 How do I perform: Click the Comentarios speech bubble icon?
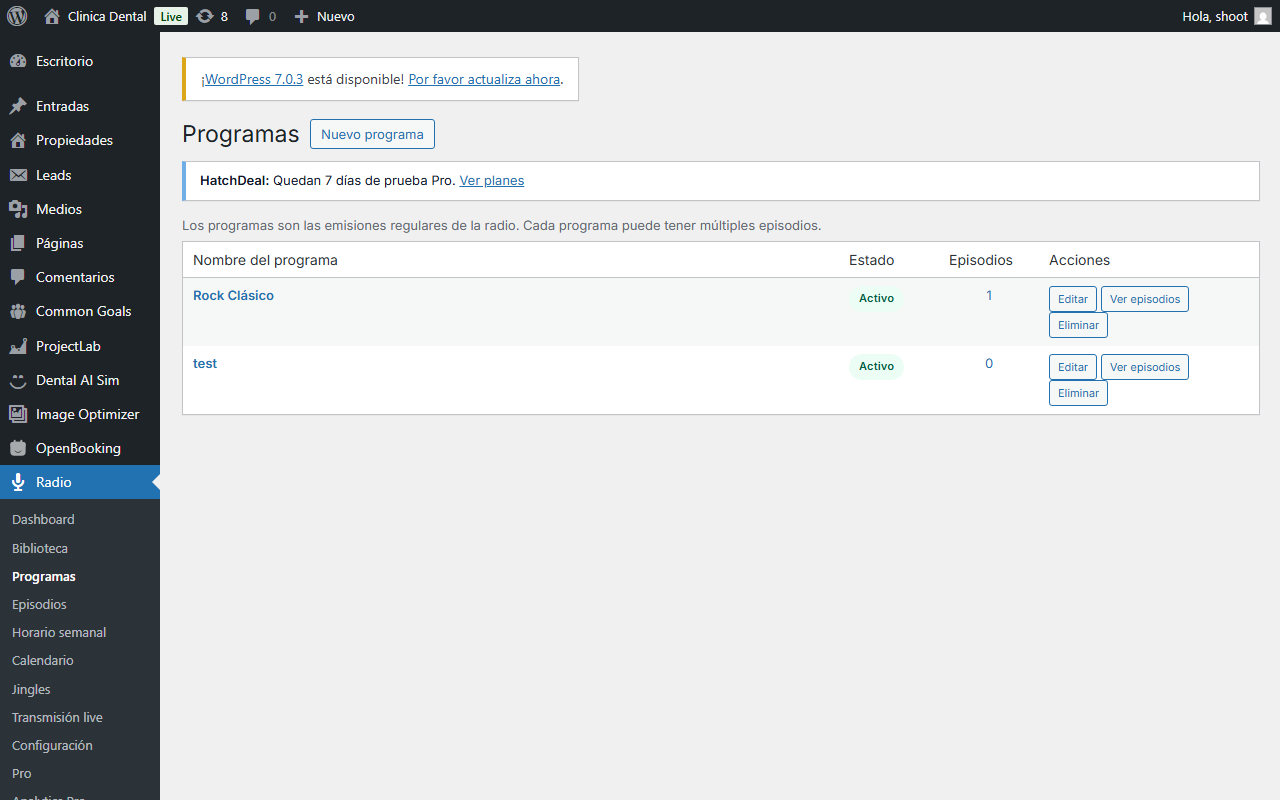(x=18, y=277)
